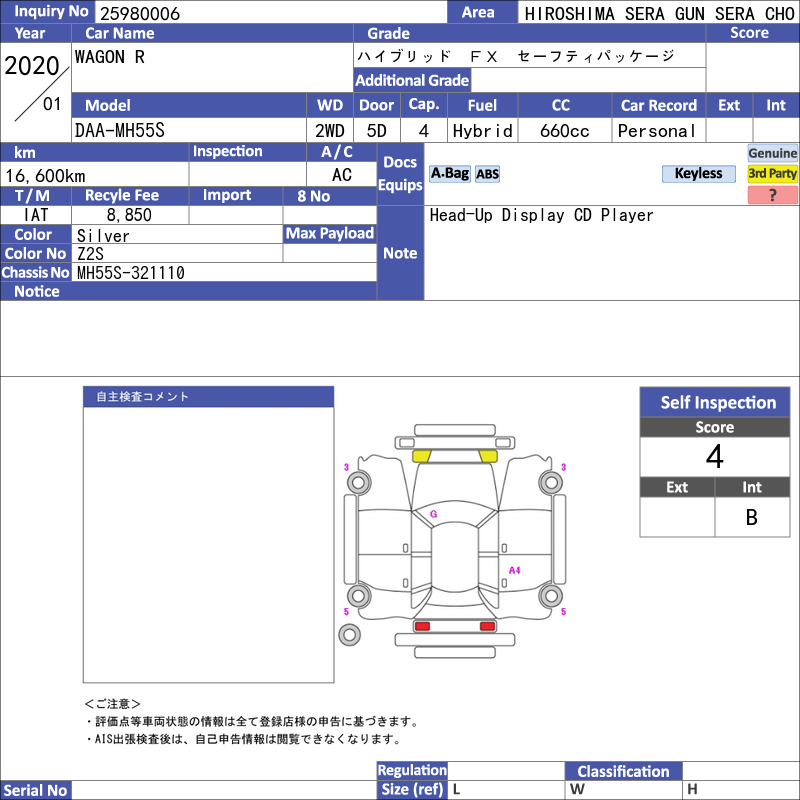Select the Self Inspection header
This screenshot has height=800, width=800.
point(715,402)
